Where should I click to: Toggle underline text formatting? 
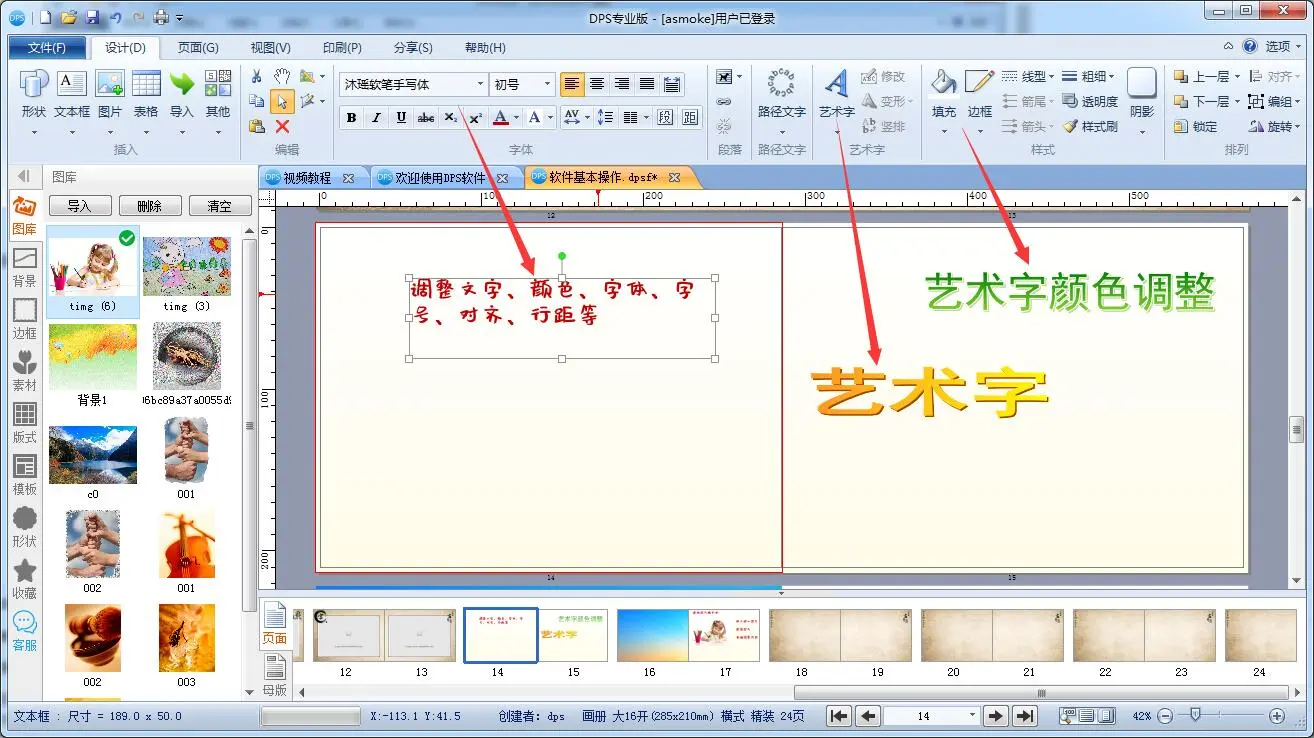coord(401,118)
